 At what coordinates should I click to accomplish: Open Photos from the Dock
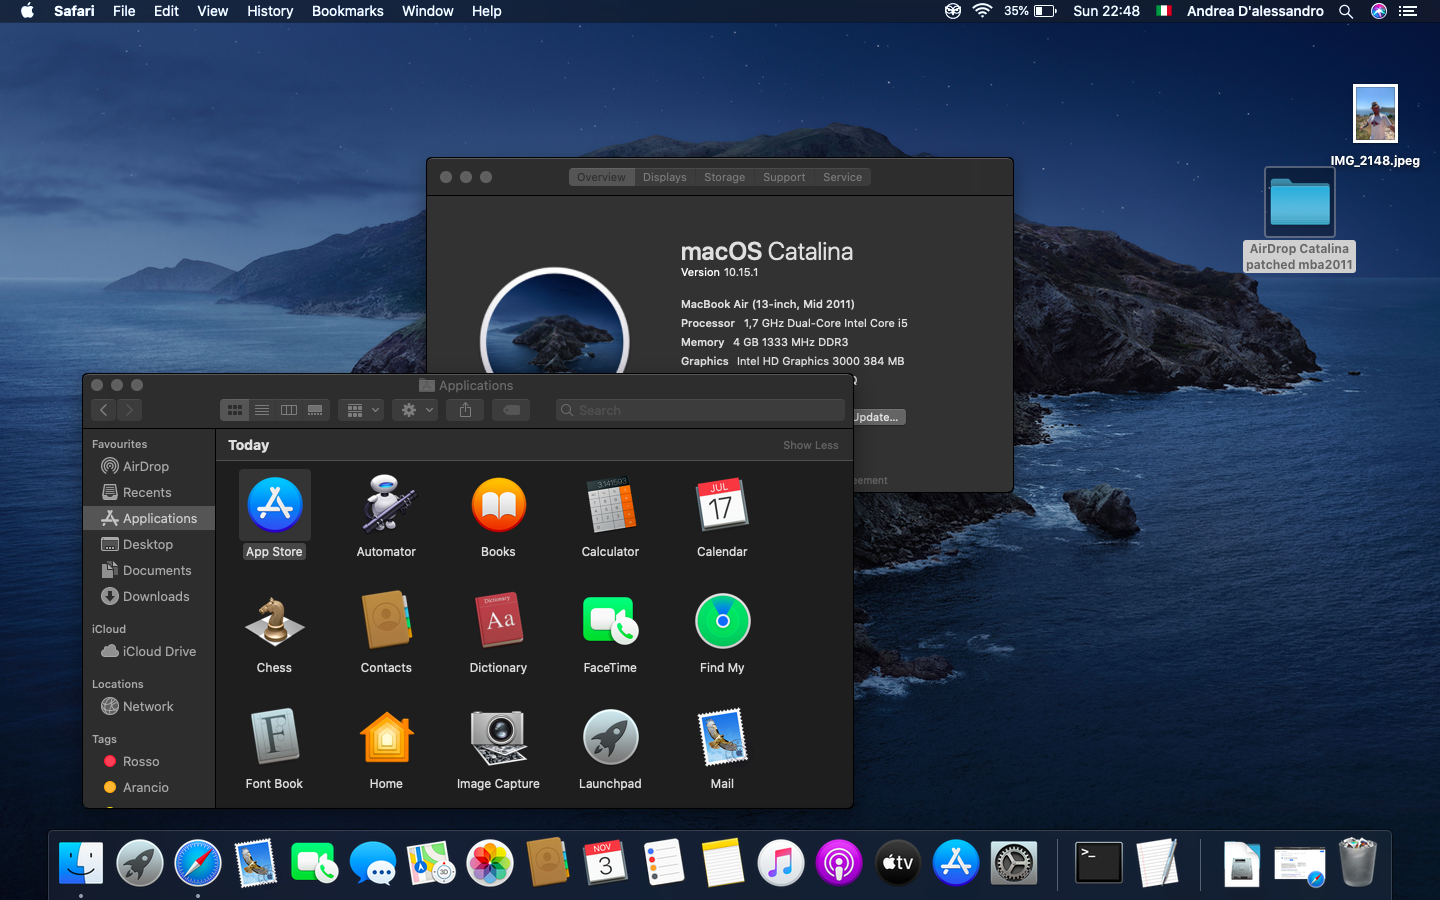pos(490,862)
